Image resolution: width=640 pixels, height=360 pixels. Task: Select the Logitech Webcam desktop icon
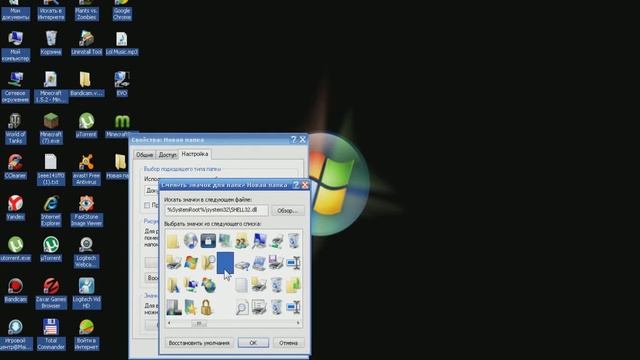(86, 252)
